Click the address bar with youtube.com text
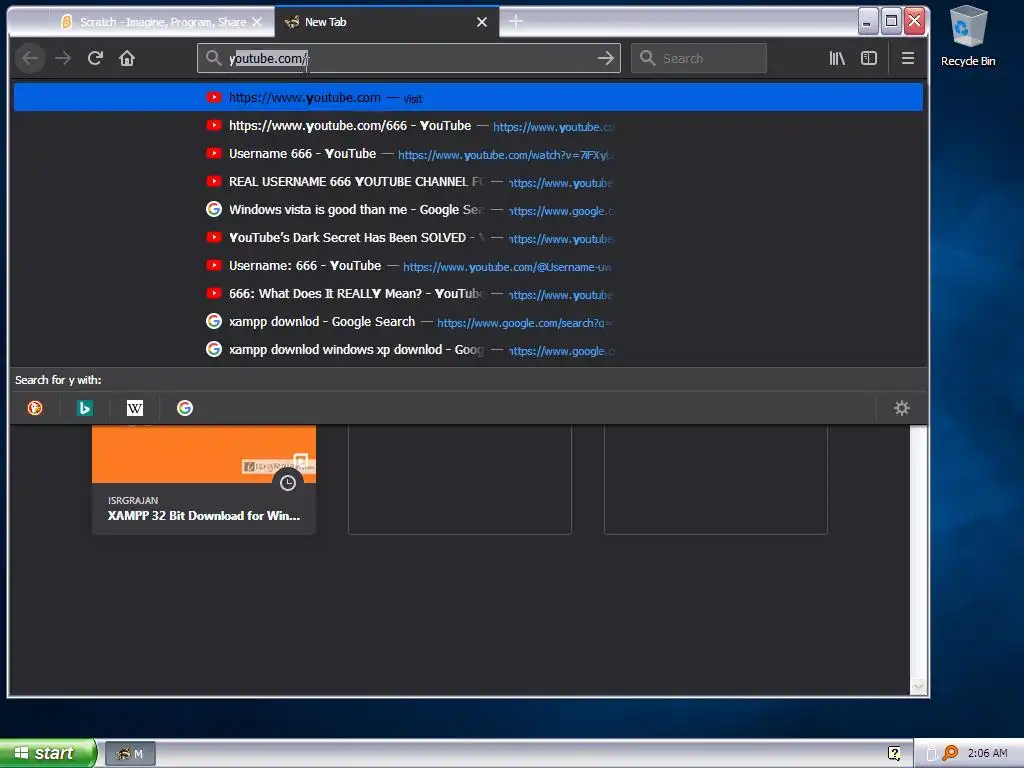 pos(408,58)
